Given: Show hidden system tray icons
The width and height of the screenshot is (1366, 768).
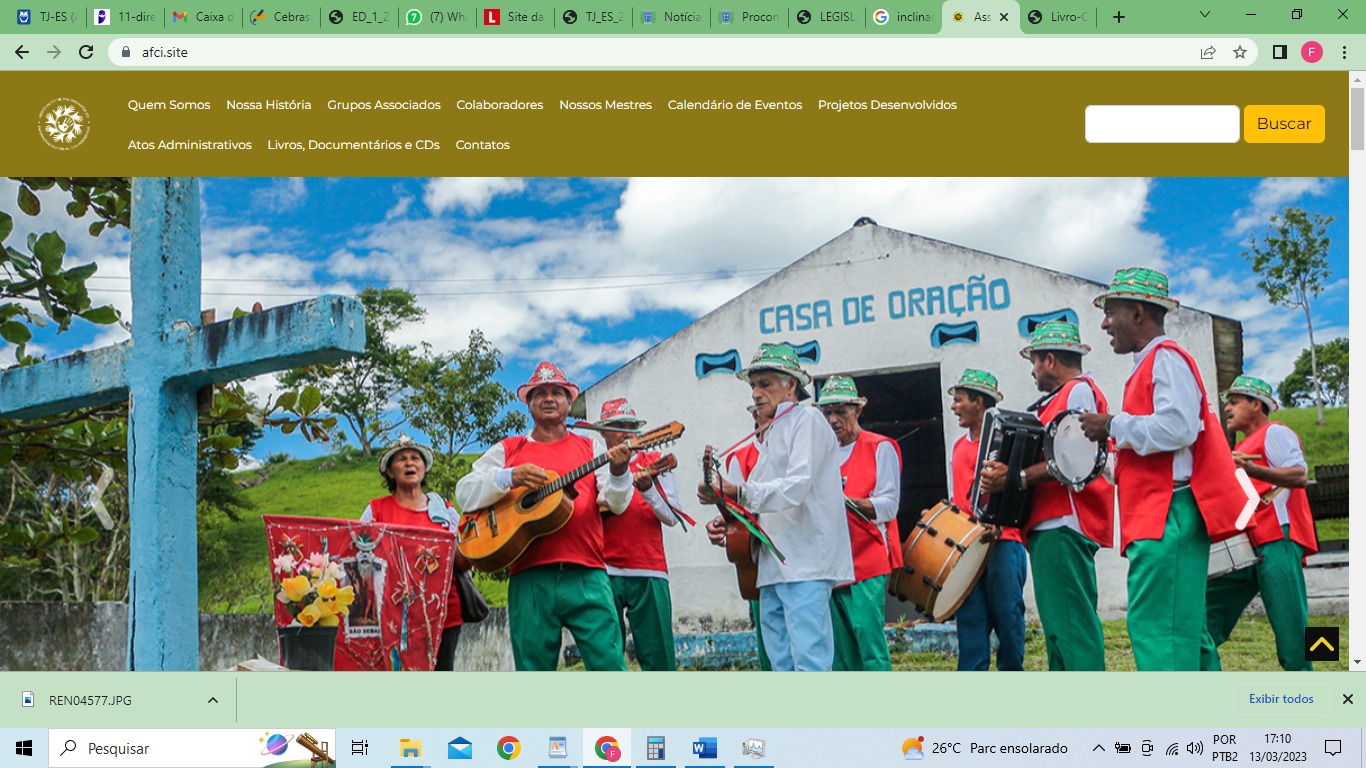Looking at the screenshot, I should point(1098,748).
